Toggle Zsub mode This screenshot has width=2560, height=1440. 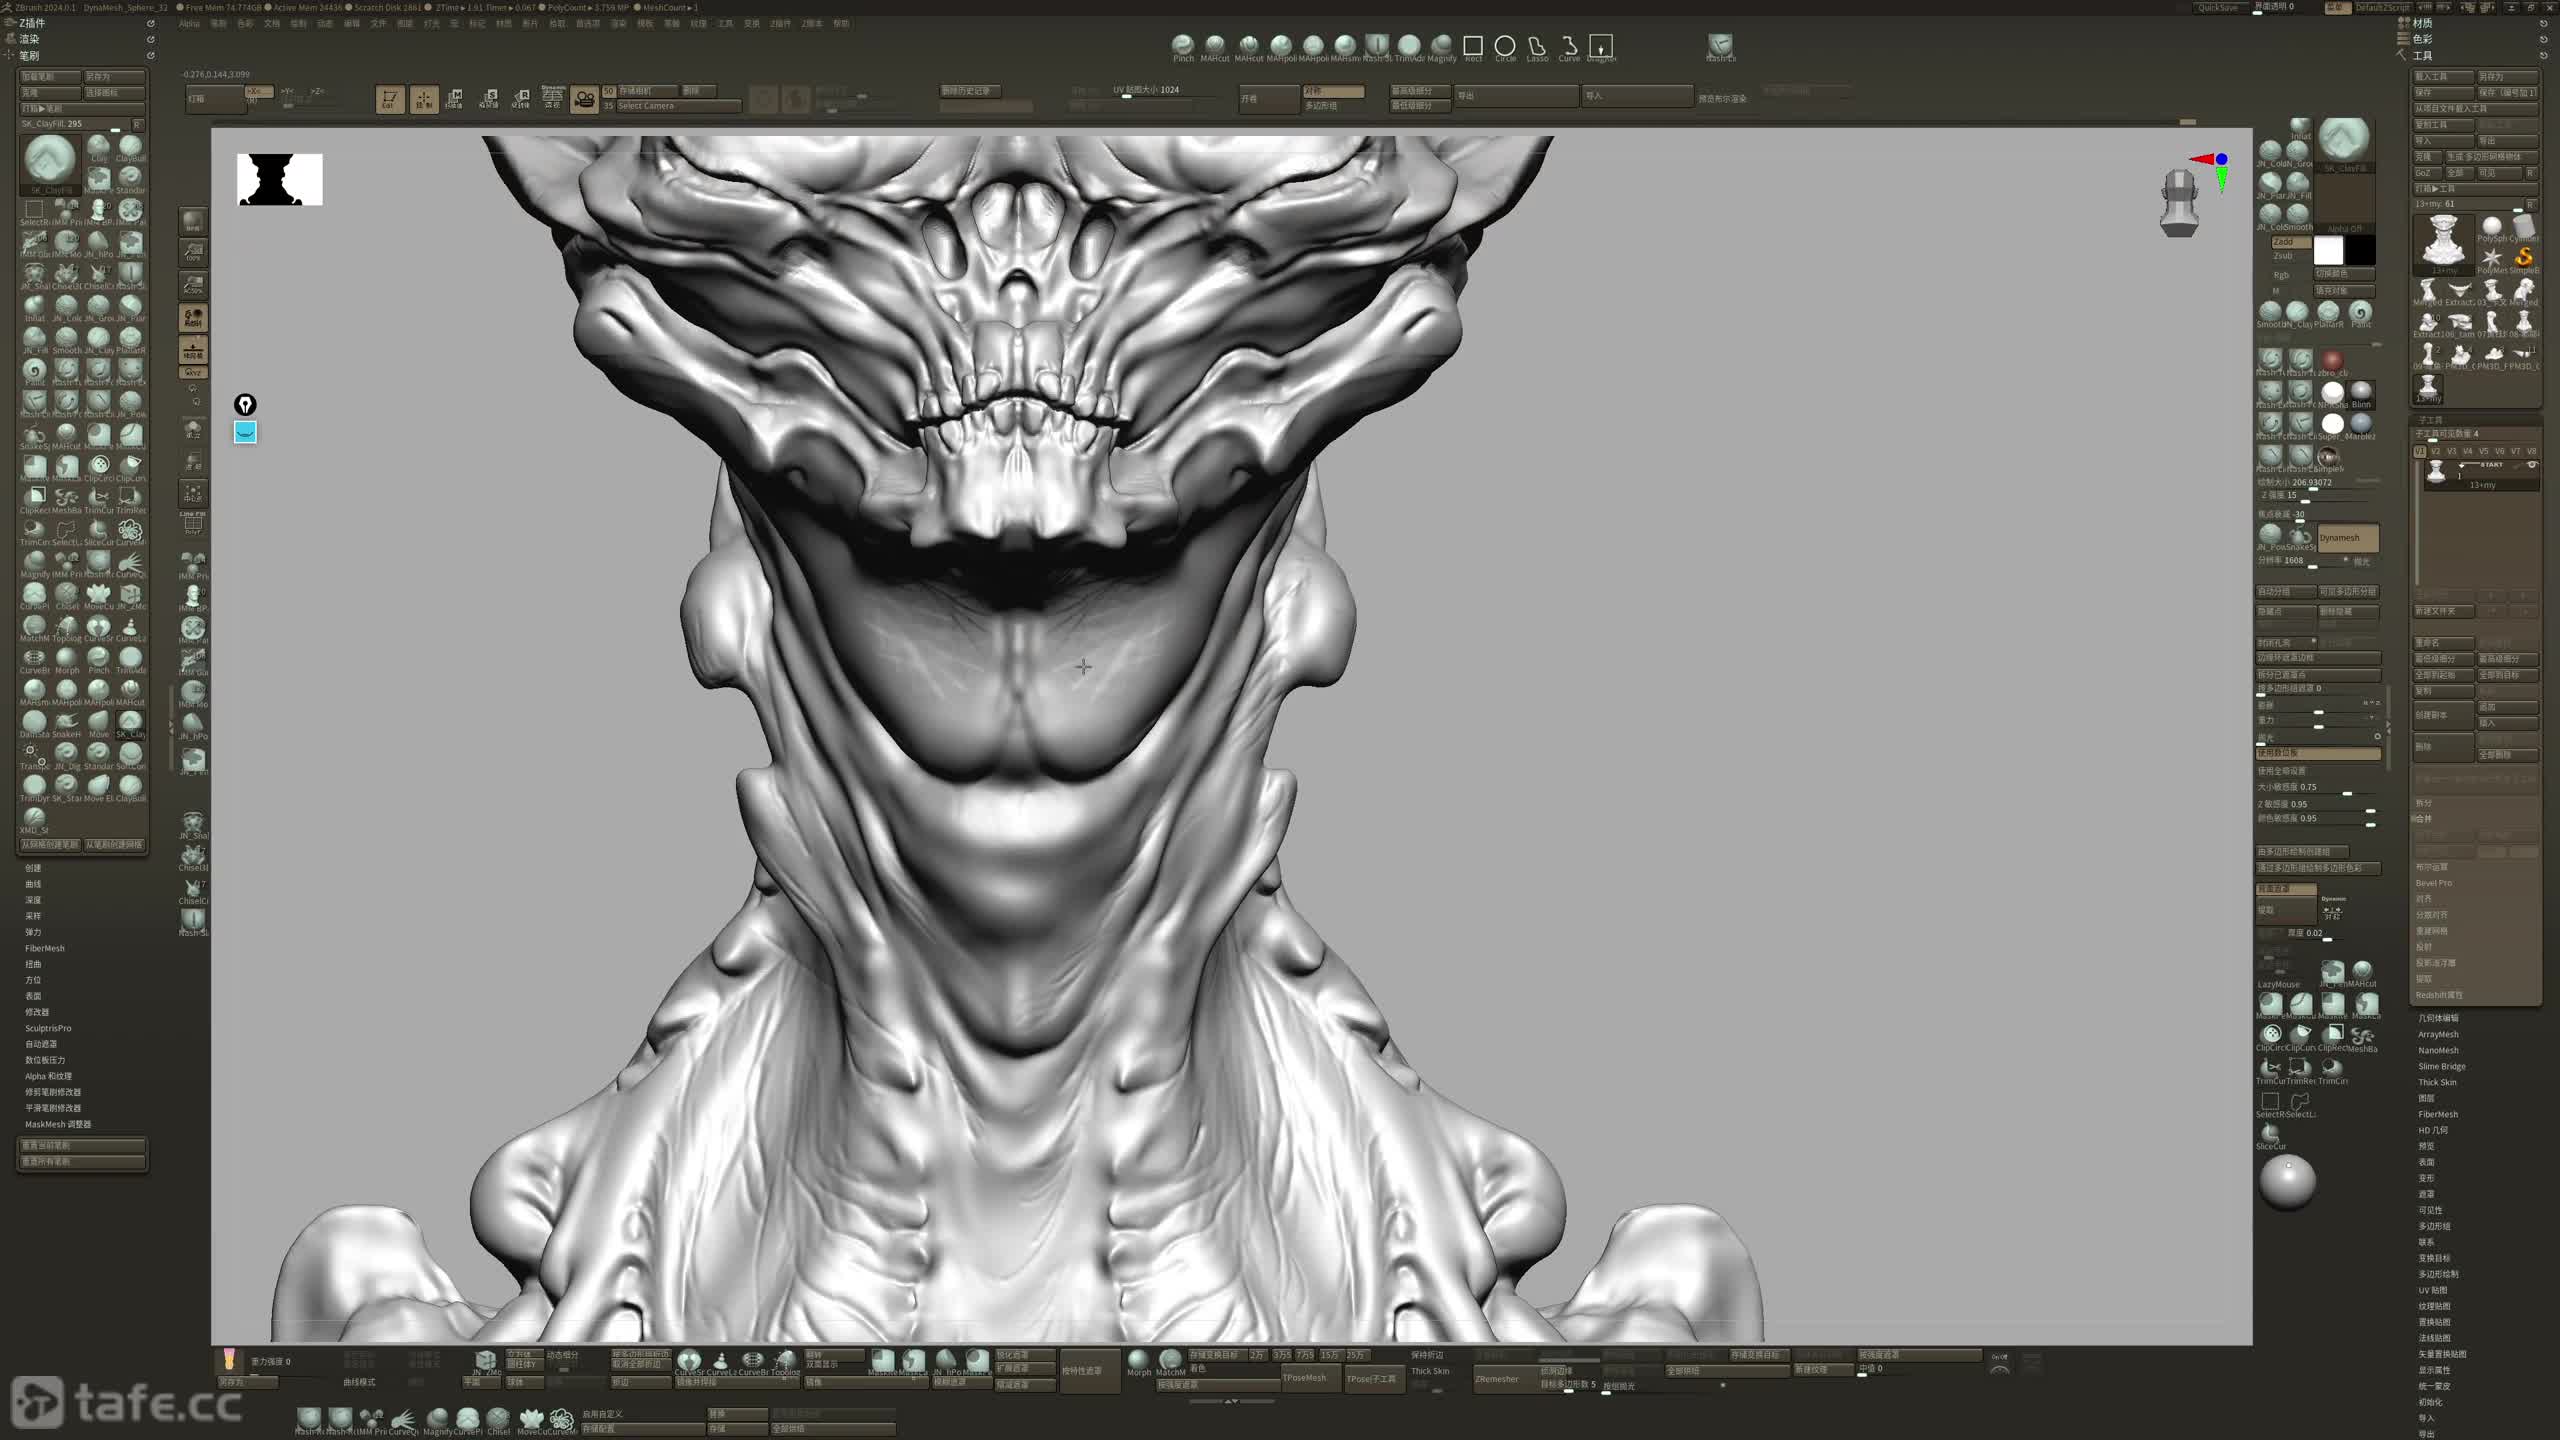coord(2283,256)
